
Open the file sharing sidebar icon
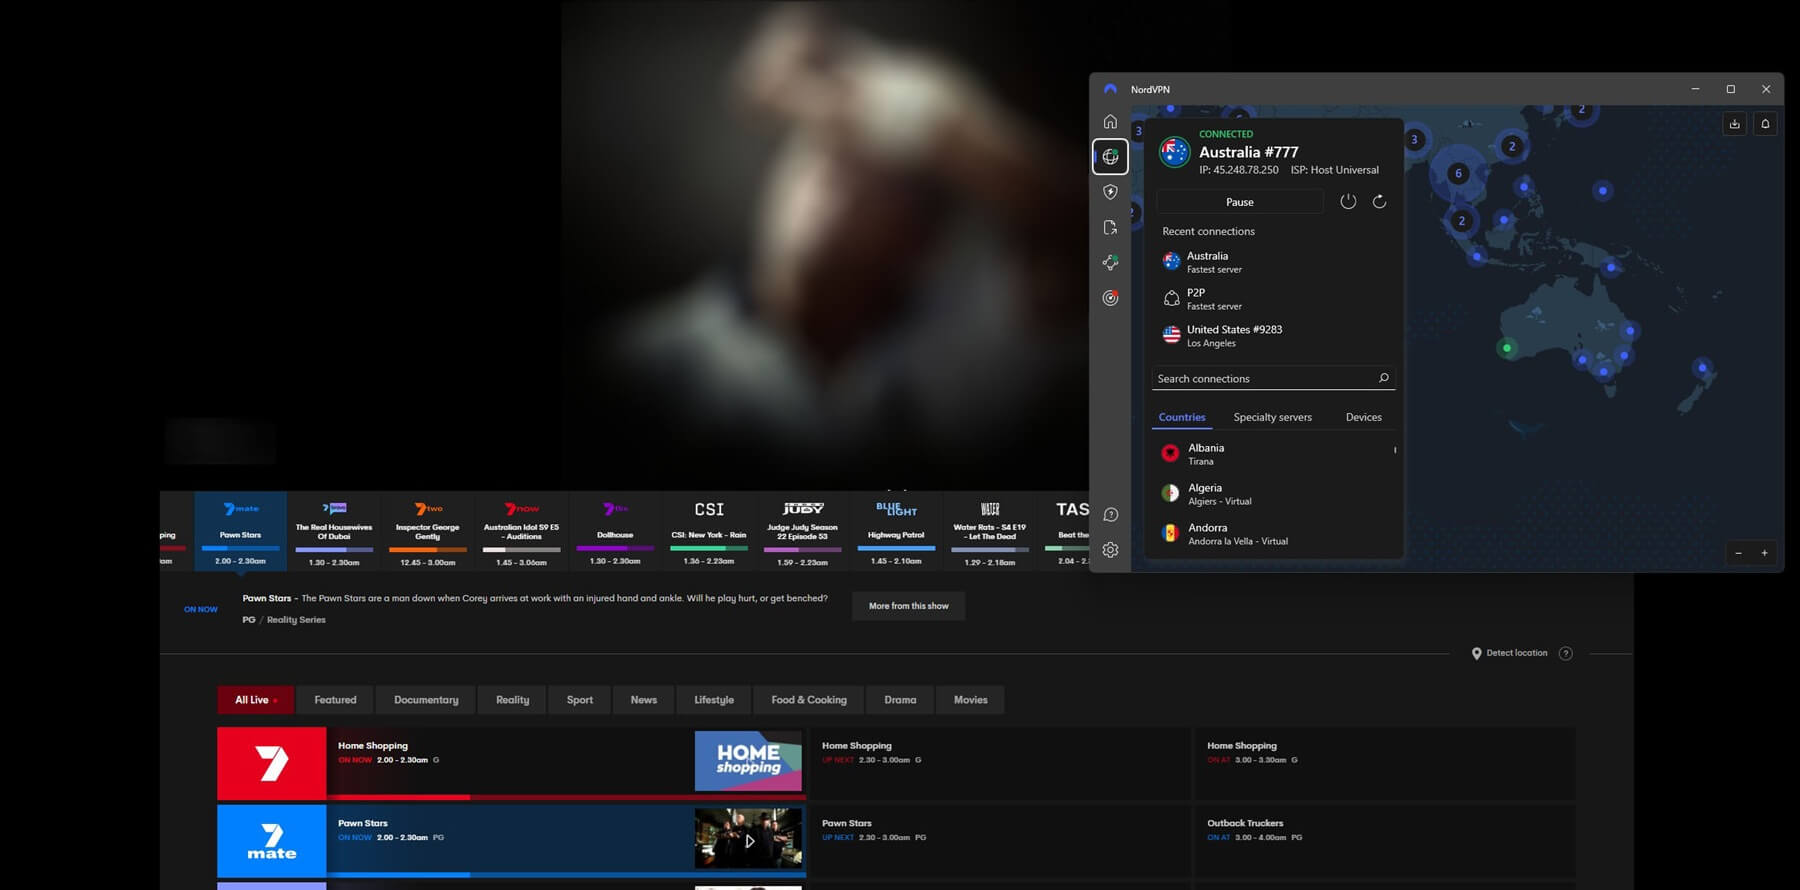[x=1110, y=228]
